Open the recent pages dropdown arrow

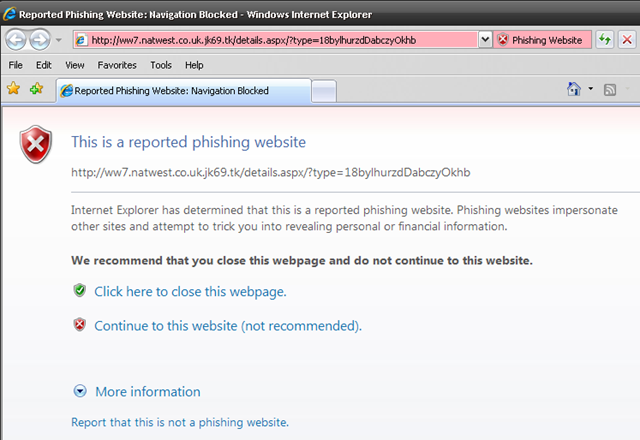pos(59,40)
